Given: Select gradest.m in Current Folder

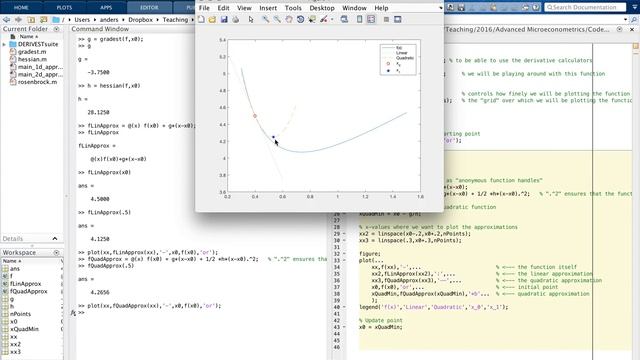Looking at the screenshot, I should [x=32, y=52].
